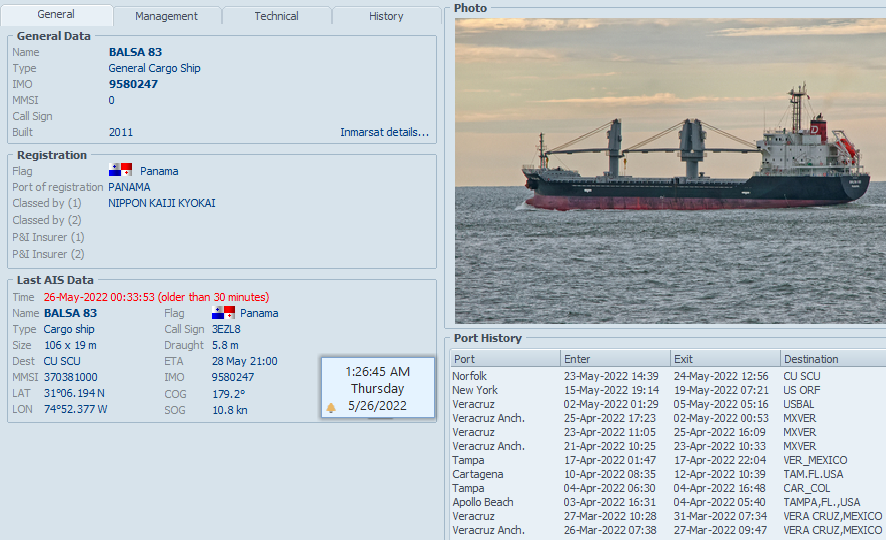Screen dimensions: 886x540
Task: Sort Port History by Destination column header
Action: (833, 359)
